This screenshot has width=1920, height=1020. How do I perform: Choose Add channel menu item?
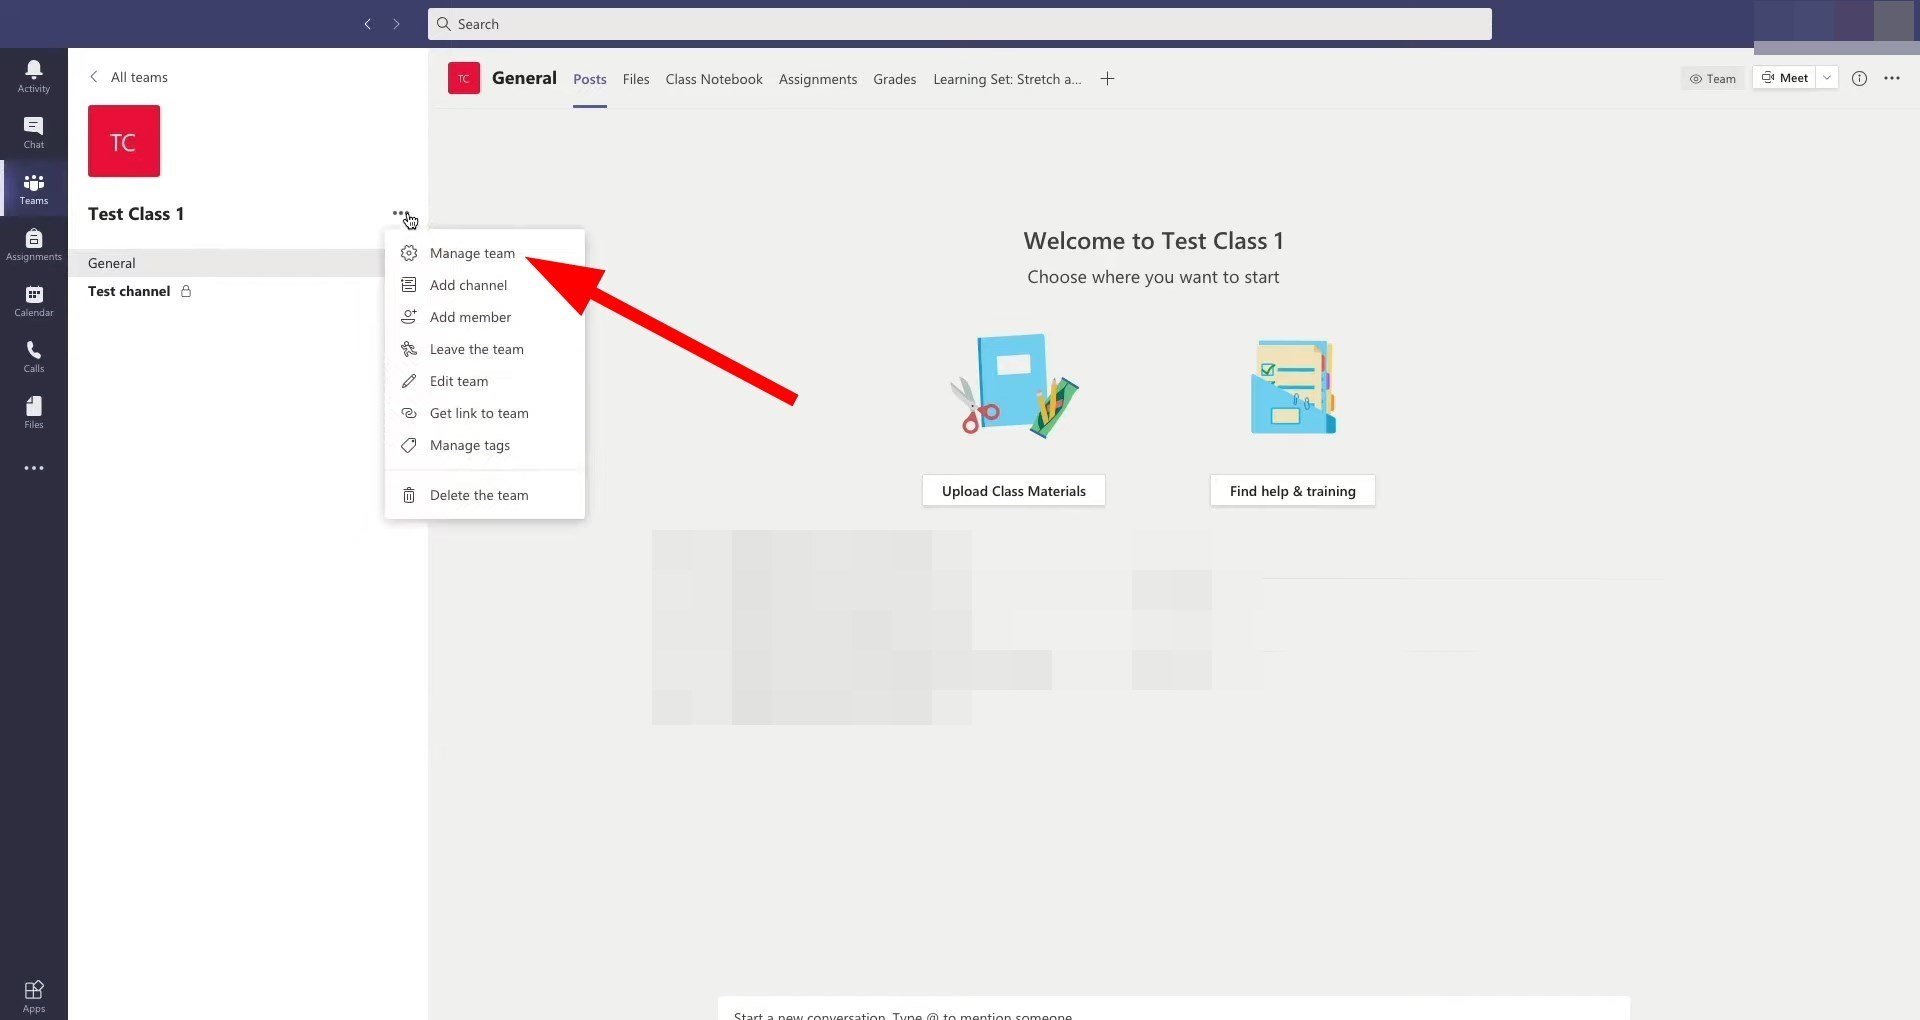(x=485, y=285)
